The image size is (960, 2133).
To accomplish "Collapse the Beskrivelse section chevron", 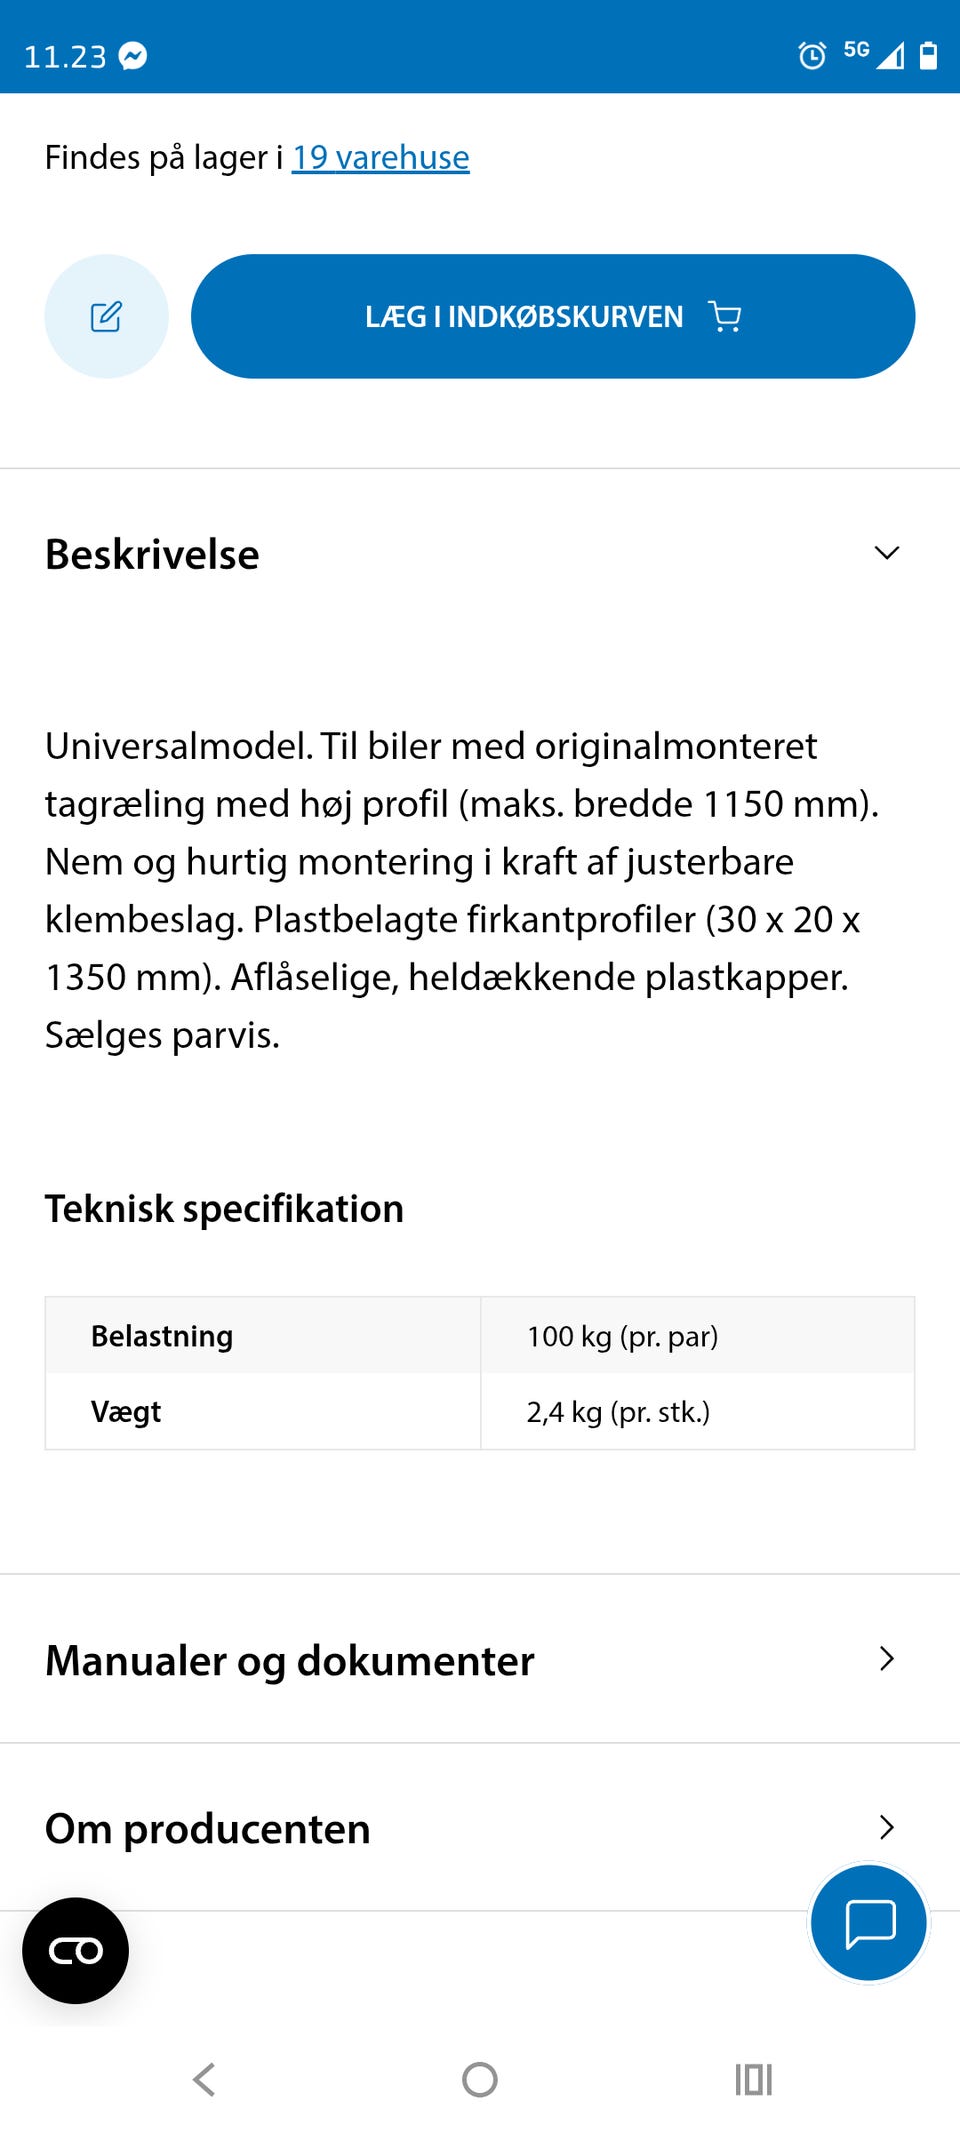I will [886, 553].
